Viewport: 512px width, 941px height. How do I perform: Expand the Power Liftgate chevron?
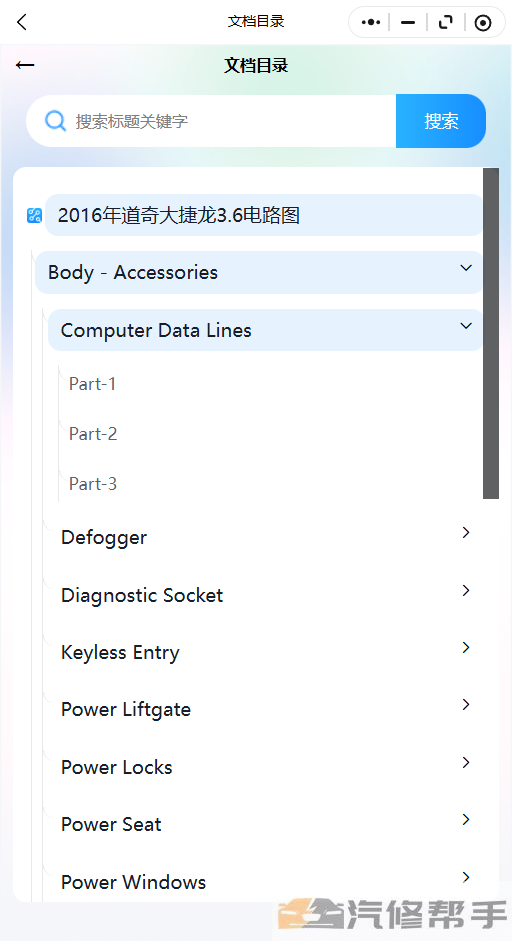tap(466, 705)
